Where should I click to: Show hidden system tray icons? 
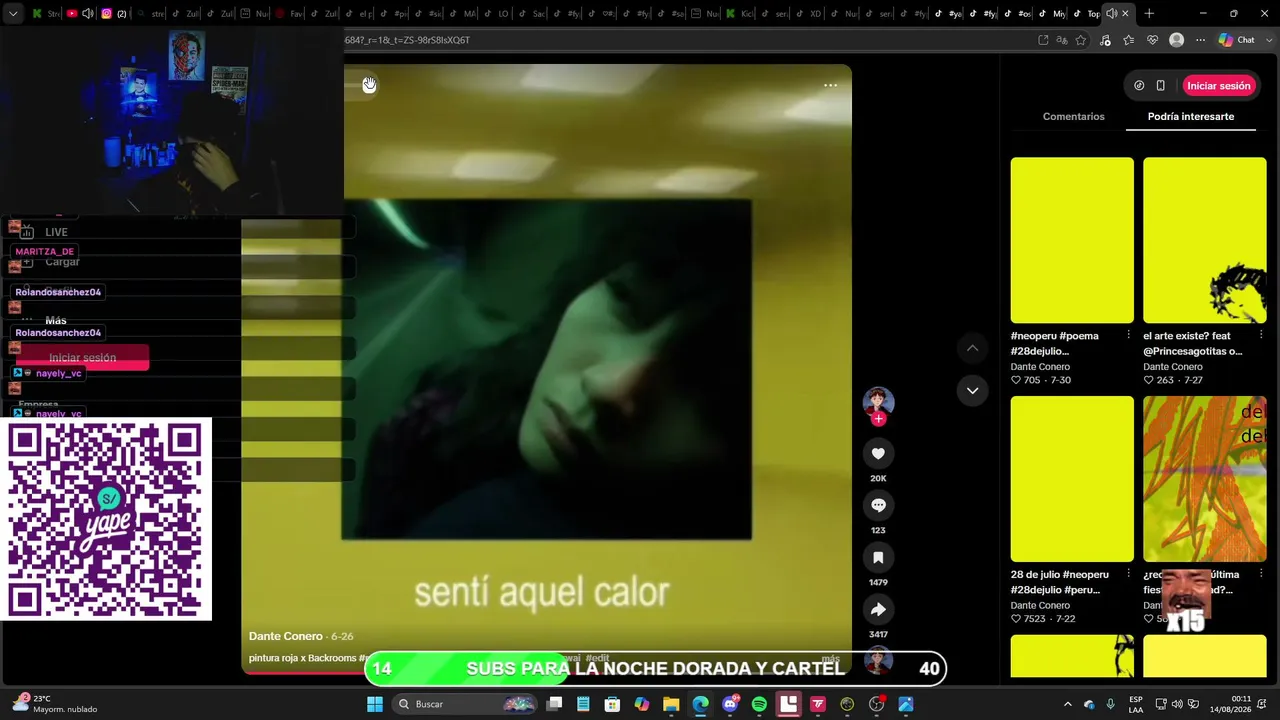(x=1067, y=704)
